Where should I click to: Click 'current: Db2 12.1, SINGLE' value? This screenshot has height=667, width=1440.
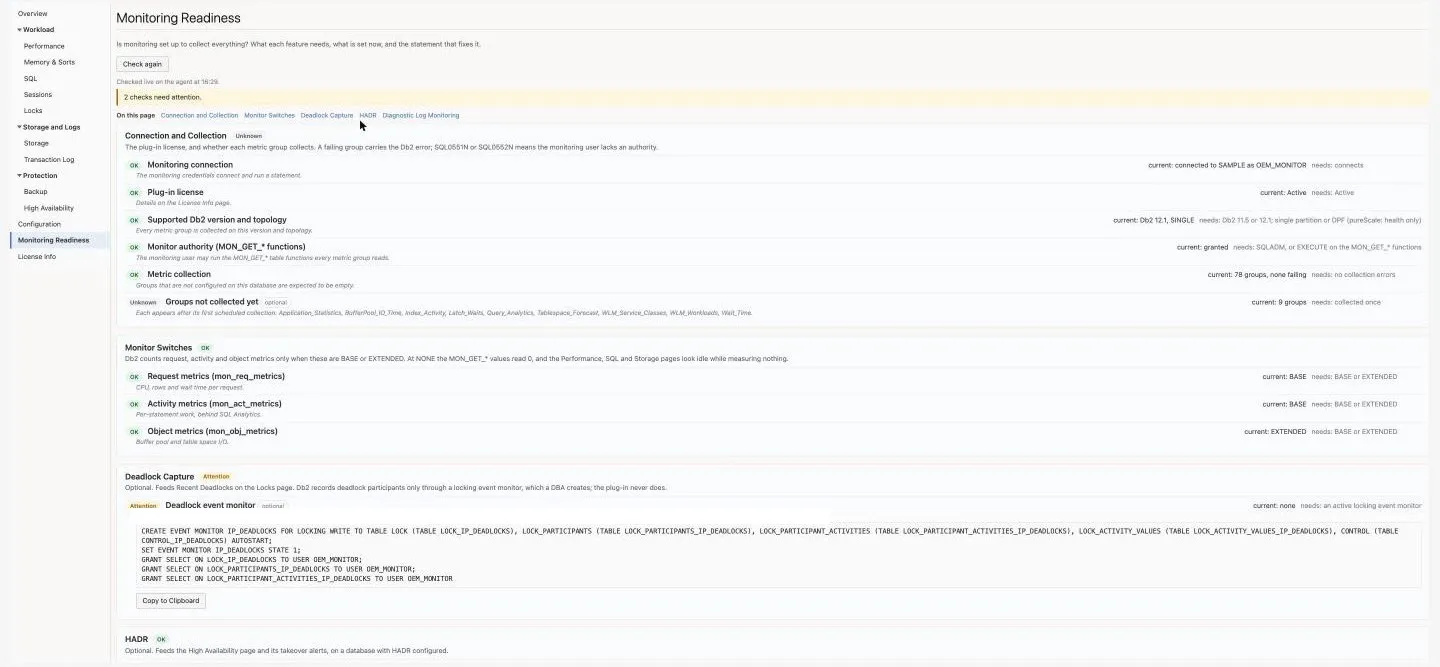pyautogui.click(x=1153, y=220)
